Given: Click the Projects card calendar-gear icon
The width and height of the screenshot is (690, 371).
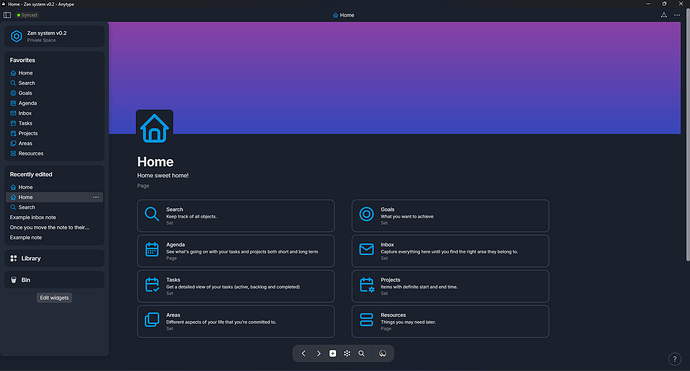Looking at the screenshot, I should (366, 285).
